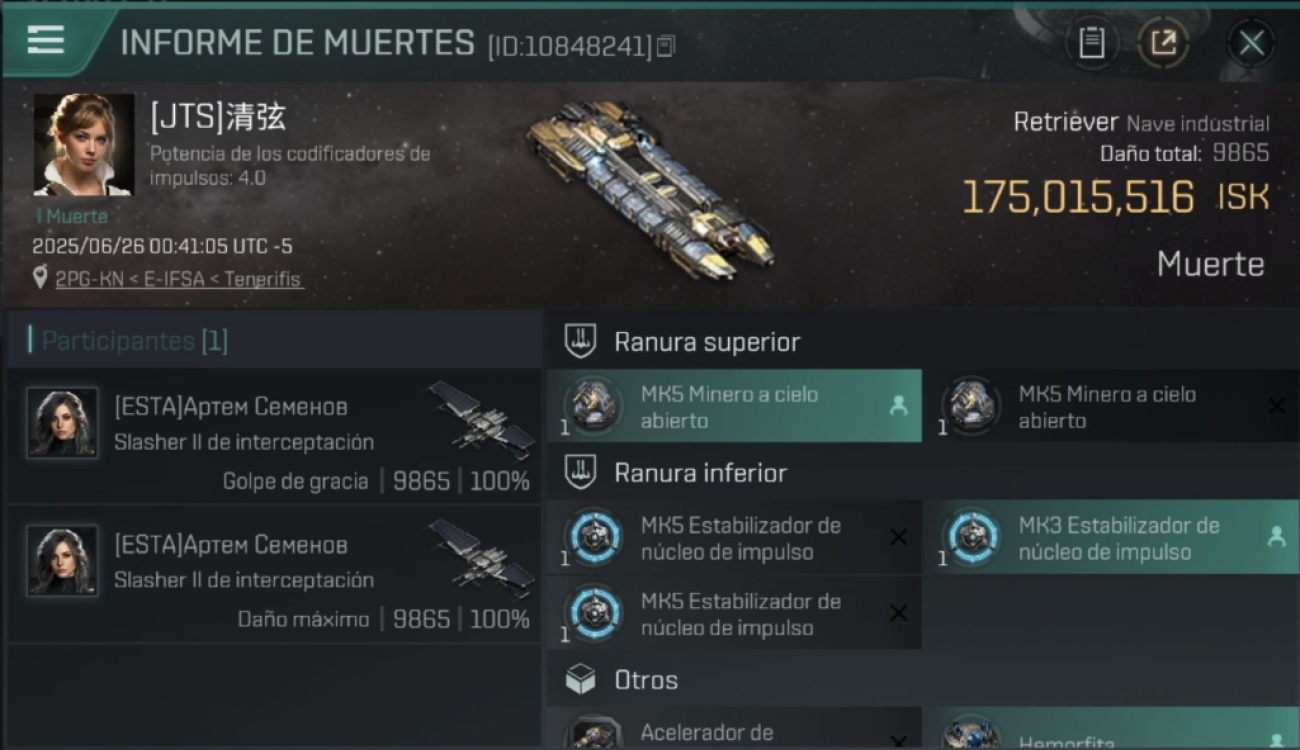Click the Retriever ship image
The image size is (1300, 750).
(x=648, y=194)
